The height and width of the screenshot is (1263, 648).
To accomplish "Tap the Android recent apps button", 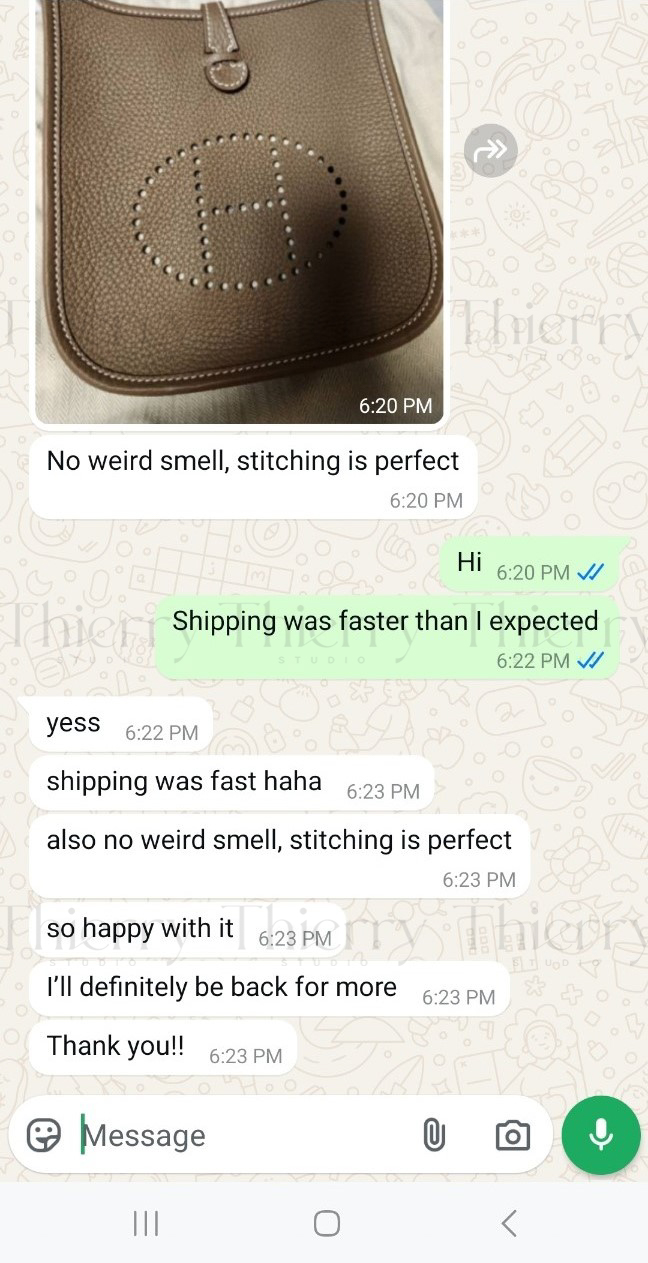I will coord(146,1223).
